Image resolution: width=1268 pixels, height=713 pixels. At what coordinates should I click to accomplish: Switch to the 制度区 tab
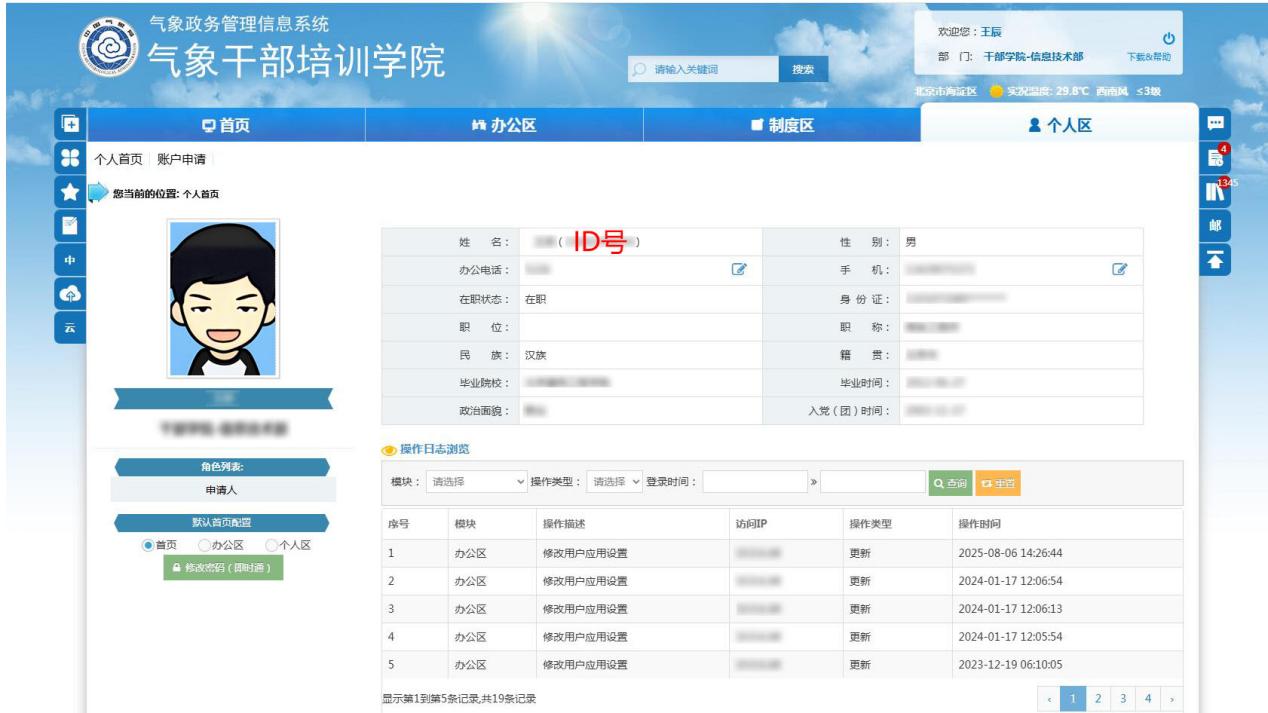point(782,125)
